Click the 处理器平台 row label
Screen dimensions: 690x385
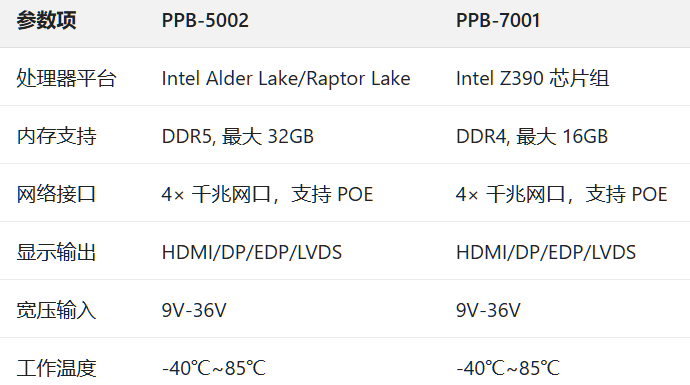point(66,78)
